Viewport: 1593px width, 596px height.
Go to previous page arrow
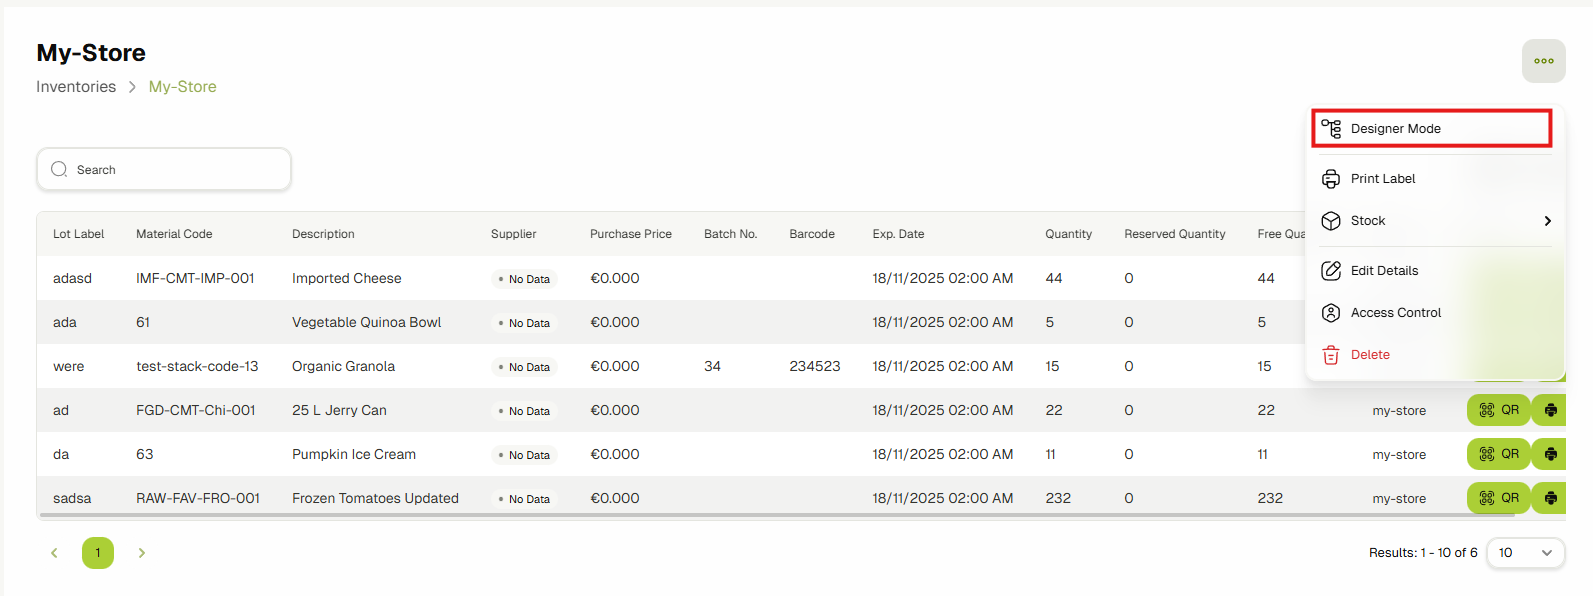(54, 553)
